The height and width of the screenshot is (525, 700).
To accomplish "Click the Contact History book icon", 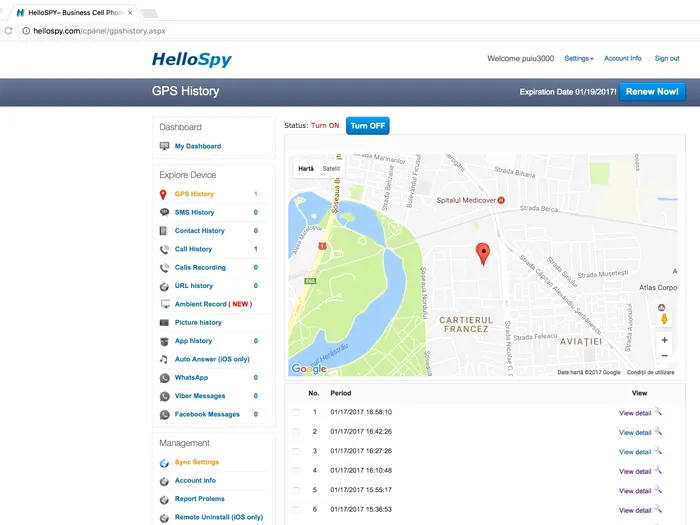I will point(163,231).
